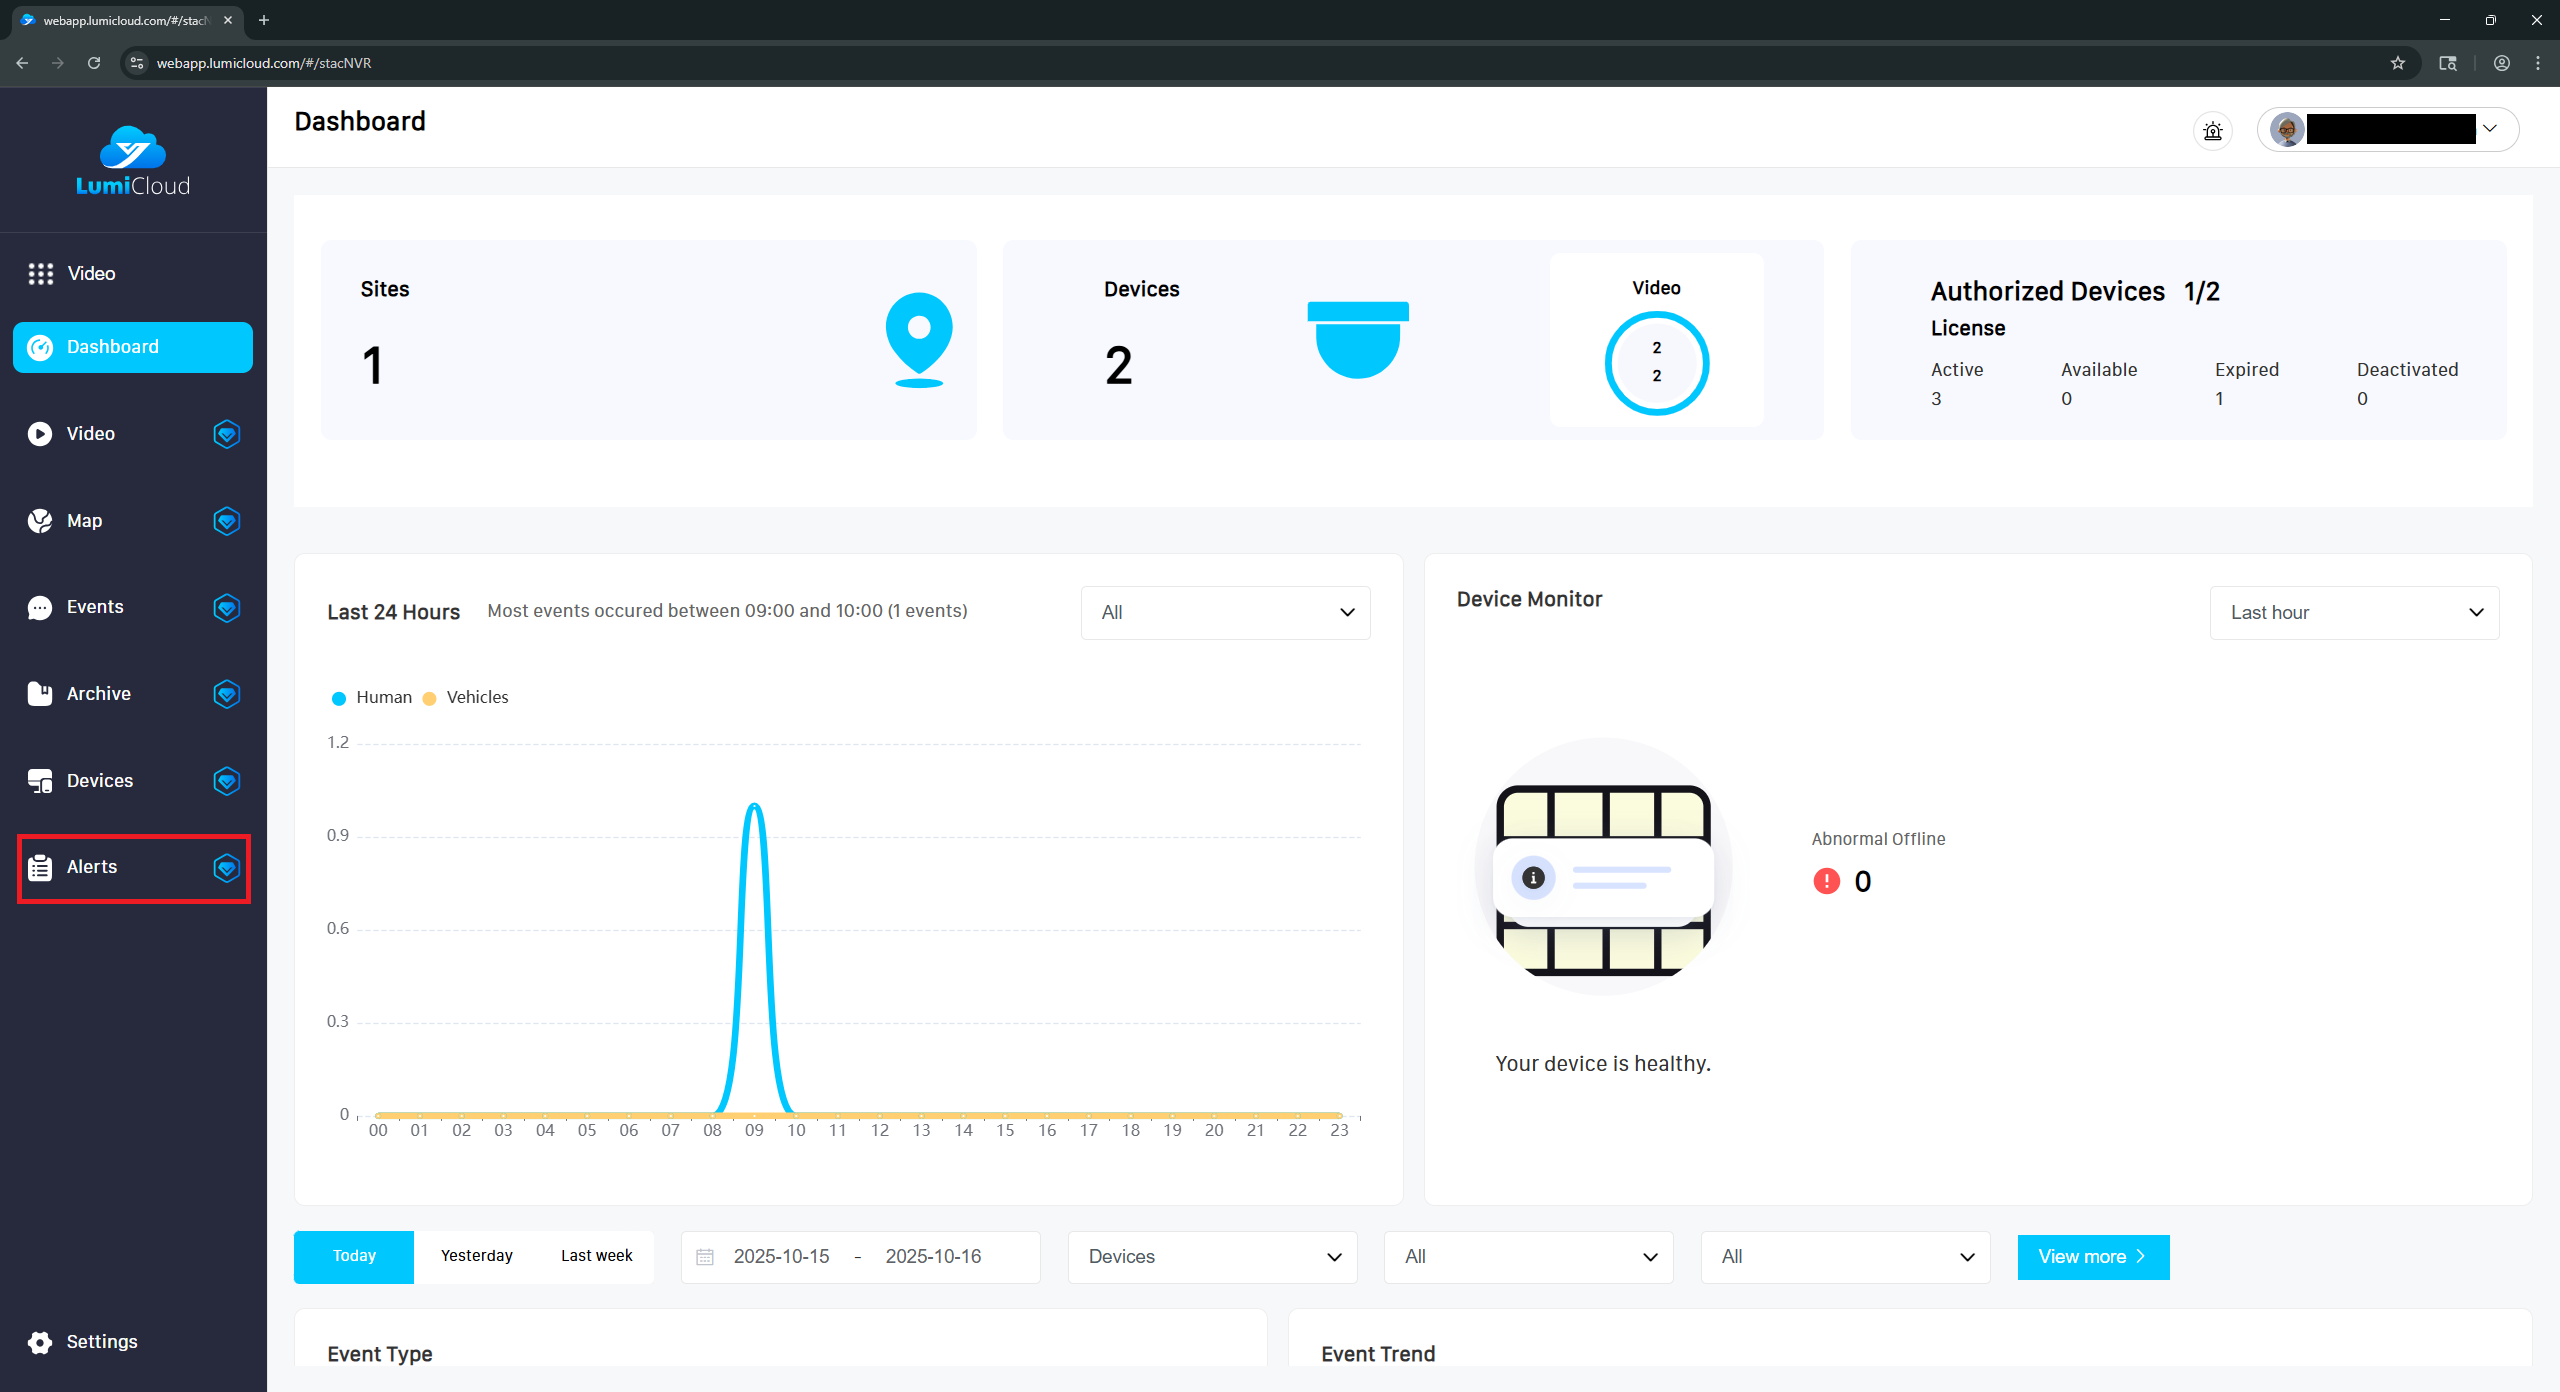
Task: Click the start date 2025-10-15 field
Action: (x=781, y=1257)
